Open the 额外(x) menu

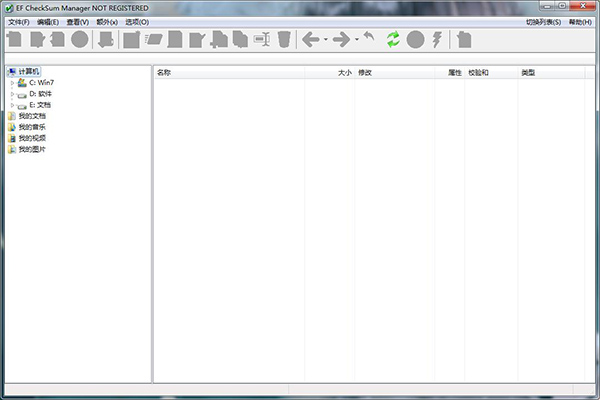[x=107, y=22]
